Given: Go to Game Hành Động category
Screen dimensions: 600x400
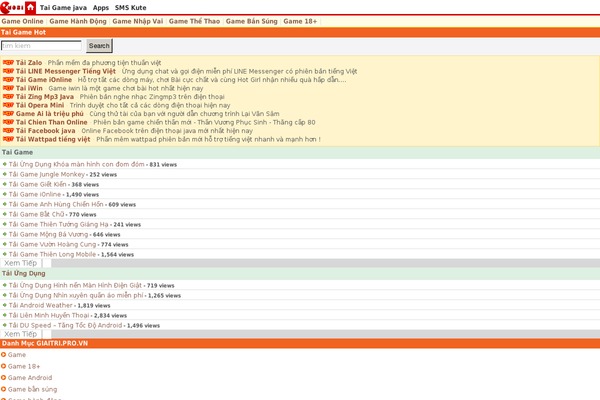Looking at the screenshot, I should [x=78, y=21].
